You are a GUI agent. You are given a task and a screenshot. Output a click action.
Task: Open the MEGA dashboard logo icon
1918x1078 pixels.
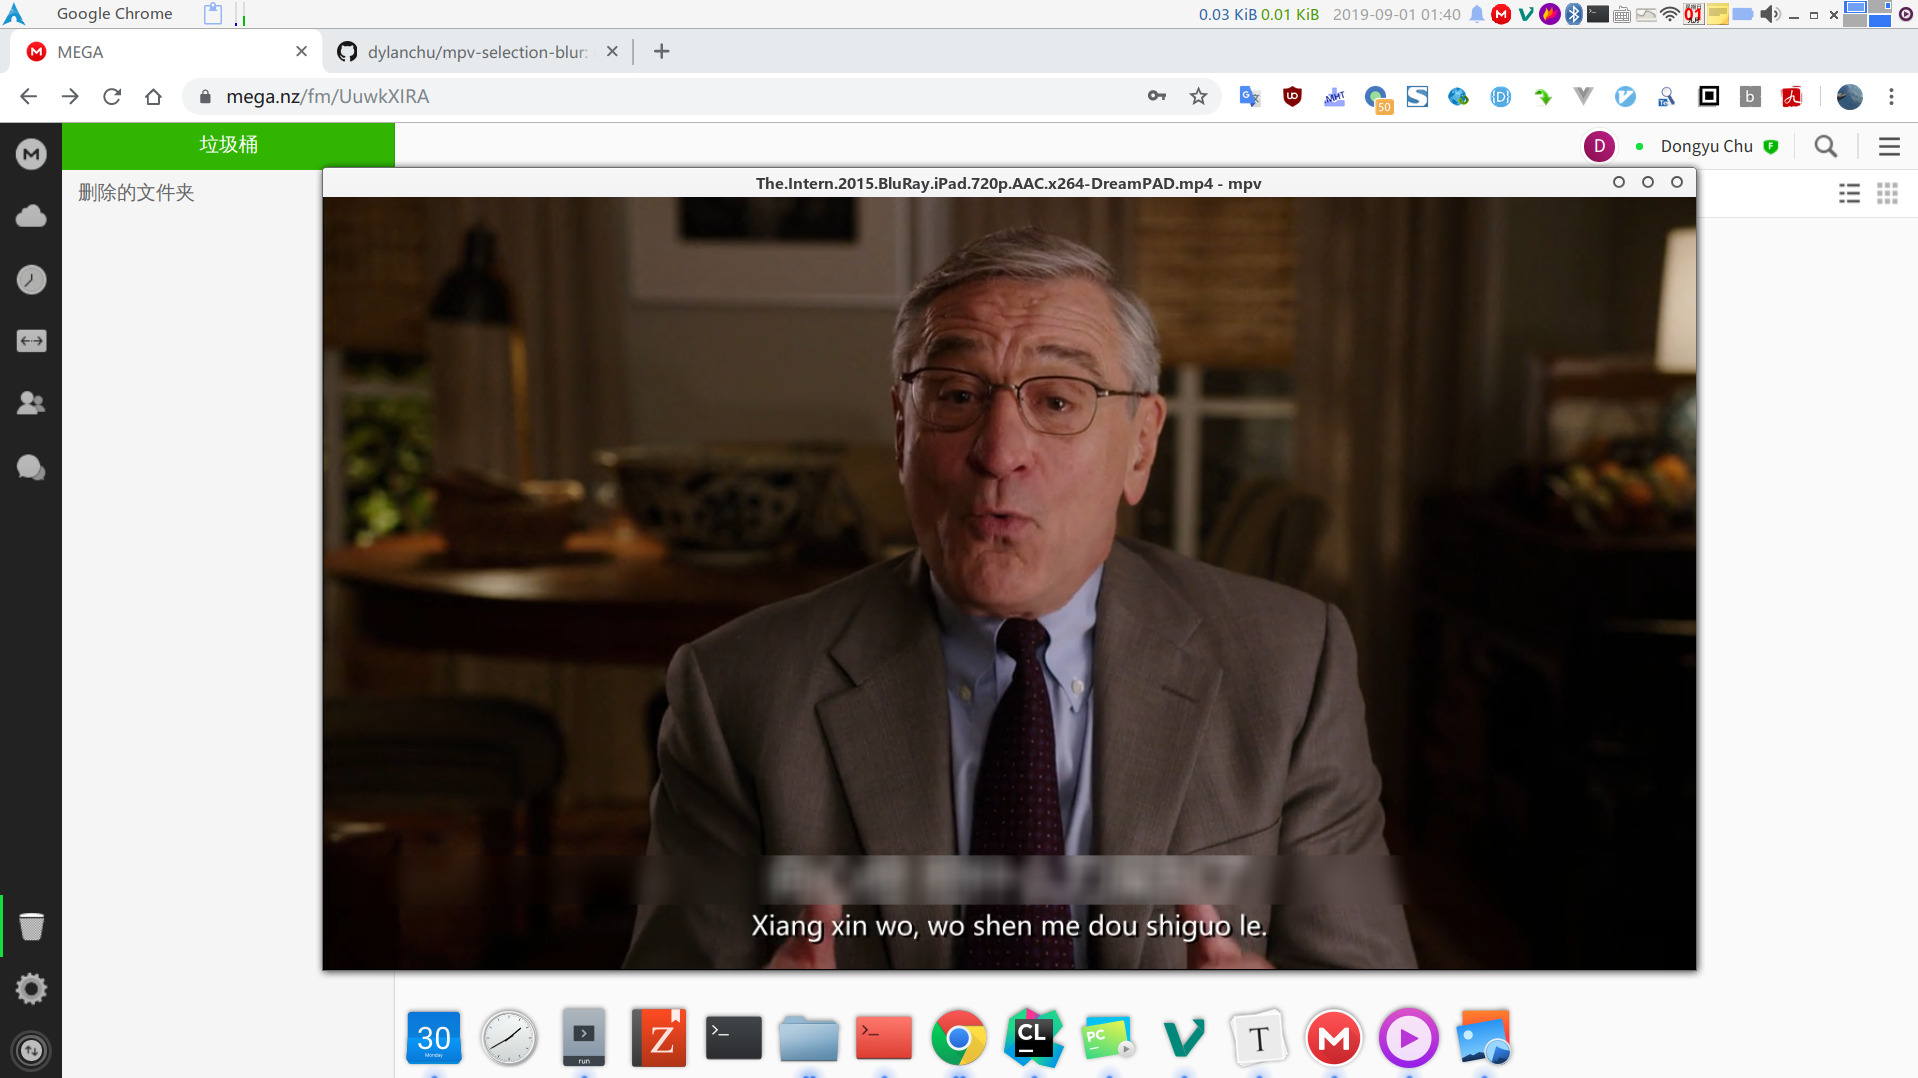(31, 154)
